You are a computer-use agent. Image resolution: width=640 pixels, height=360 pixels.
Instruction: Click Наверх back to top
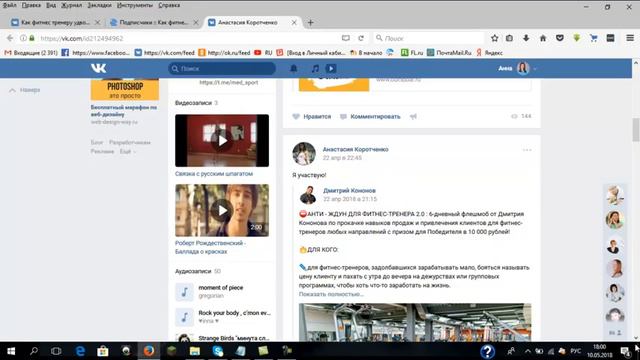click(25, 90)
